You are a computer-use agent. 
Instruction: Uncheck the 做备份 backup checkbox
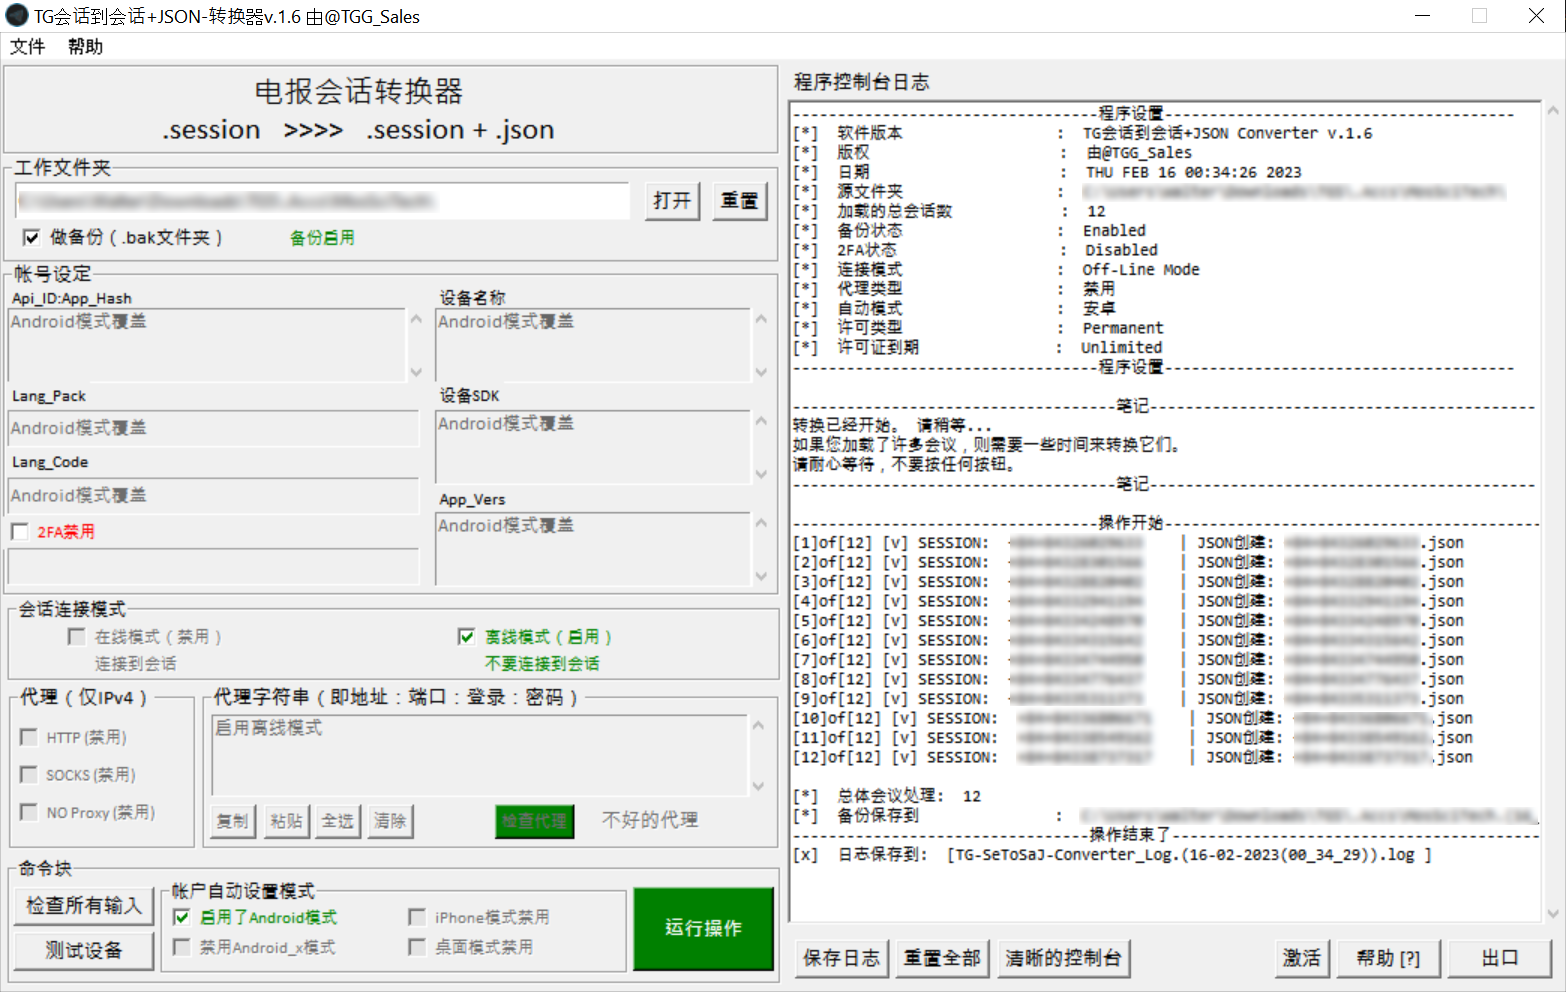[x=33, y=237]
